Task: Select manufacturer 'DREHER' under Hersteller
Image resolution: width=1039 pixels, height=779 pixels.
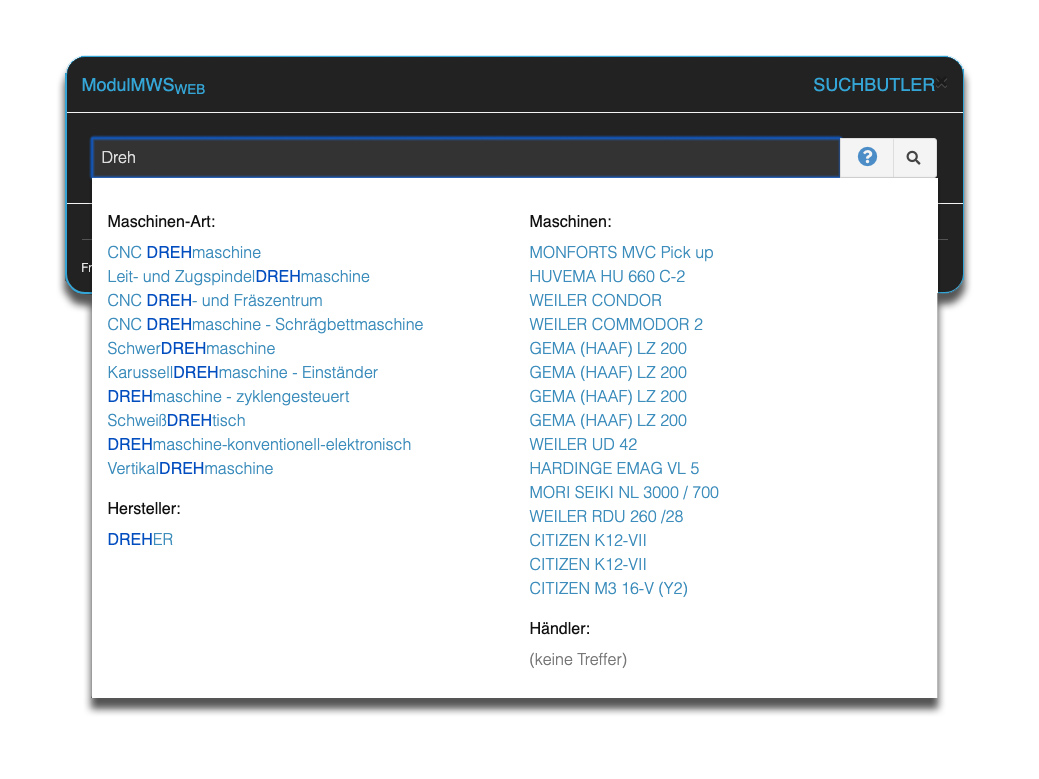Action: [140, 539]
